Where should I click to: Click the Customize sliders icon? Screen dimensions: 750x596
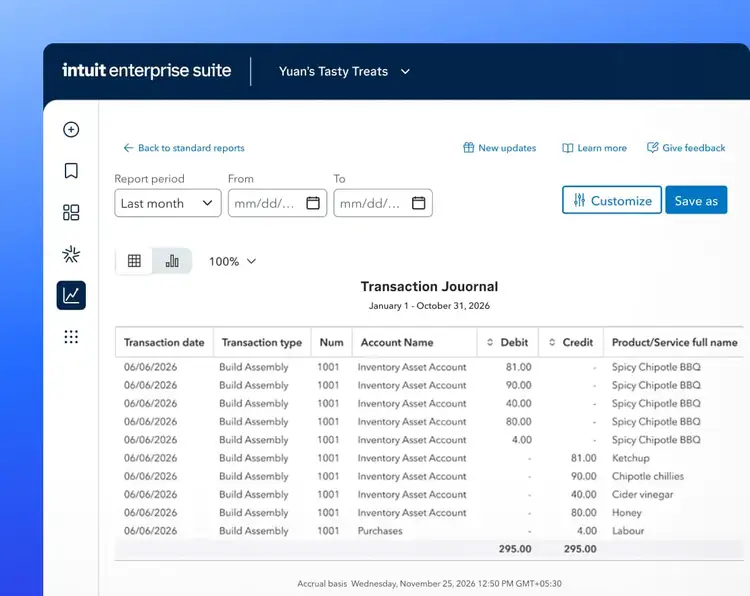579,200
